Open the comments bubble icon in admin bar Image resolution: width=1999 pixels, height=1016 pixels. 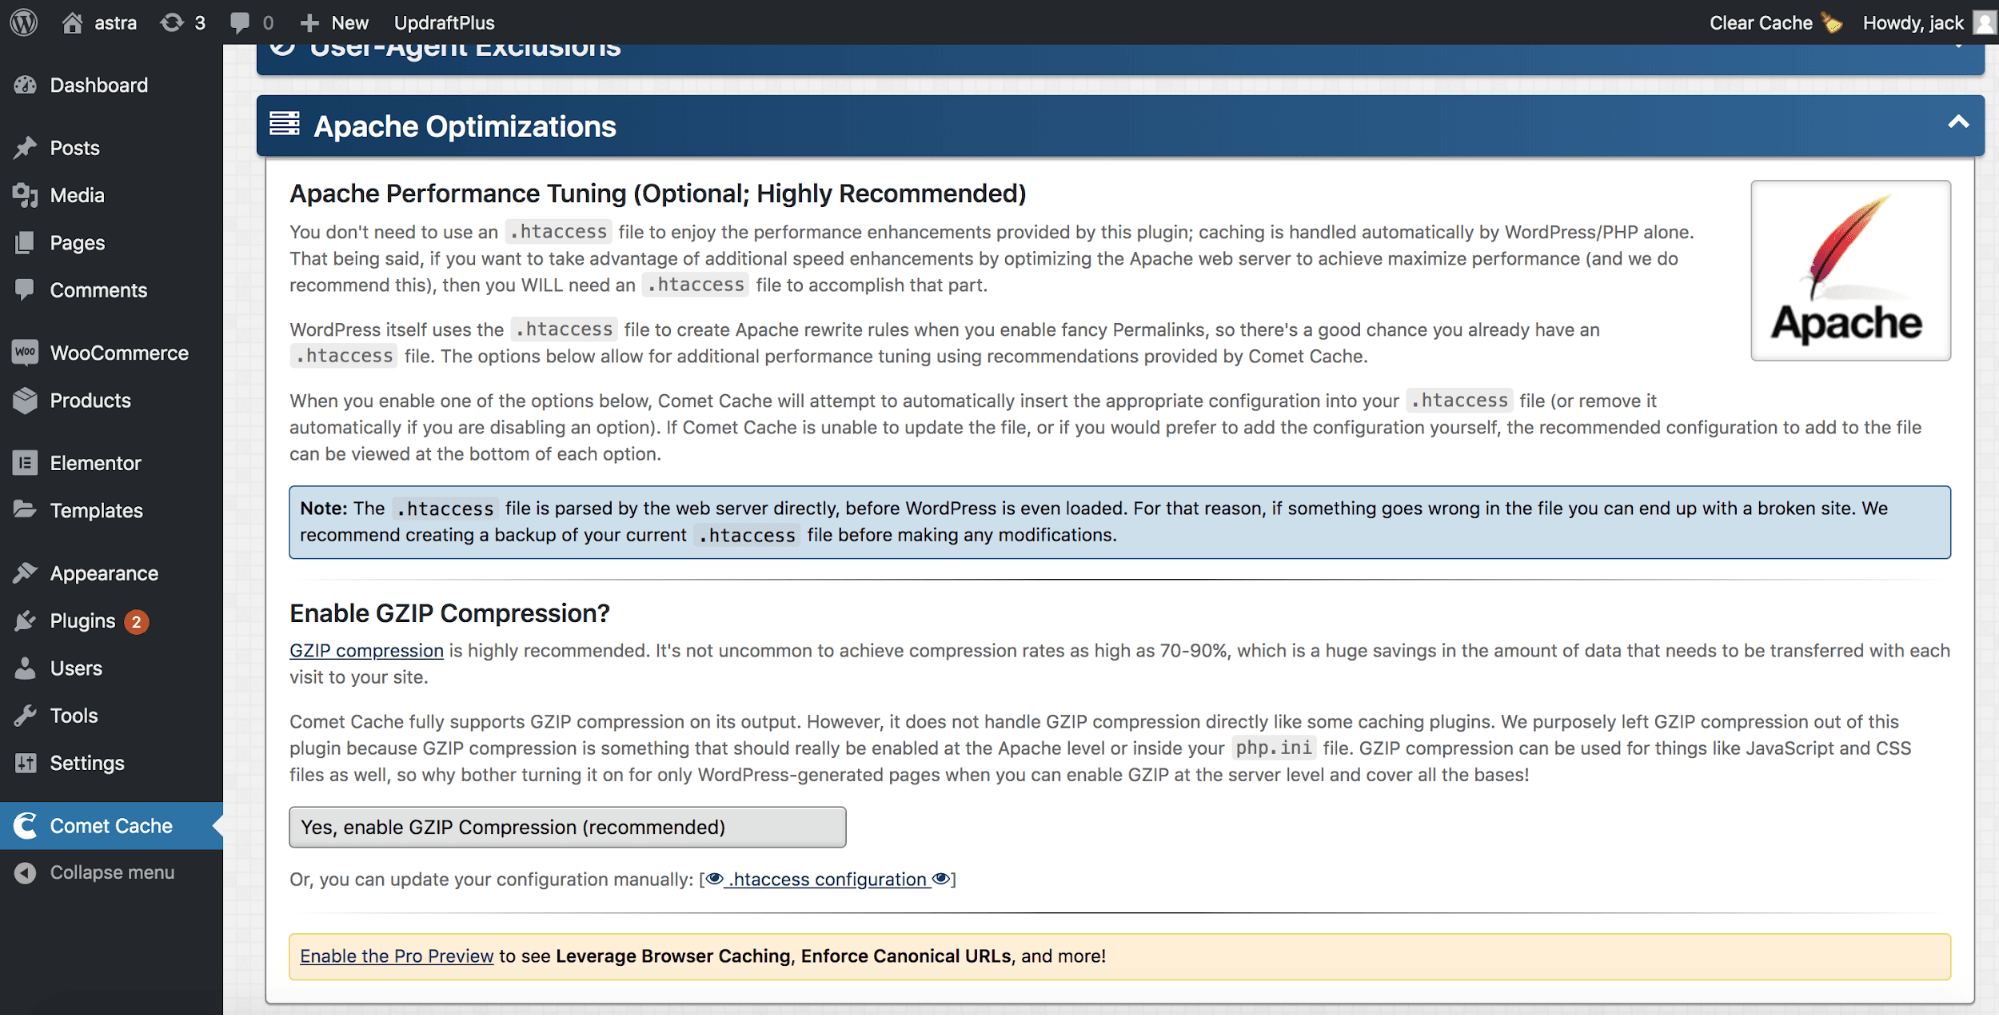[x=240, y=22]
